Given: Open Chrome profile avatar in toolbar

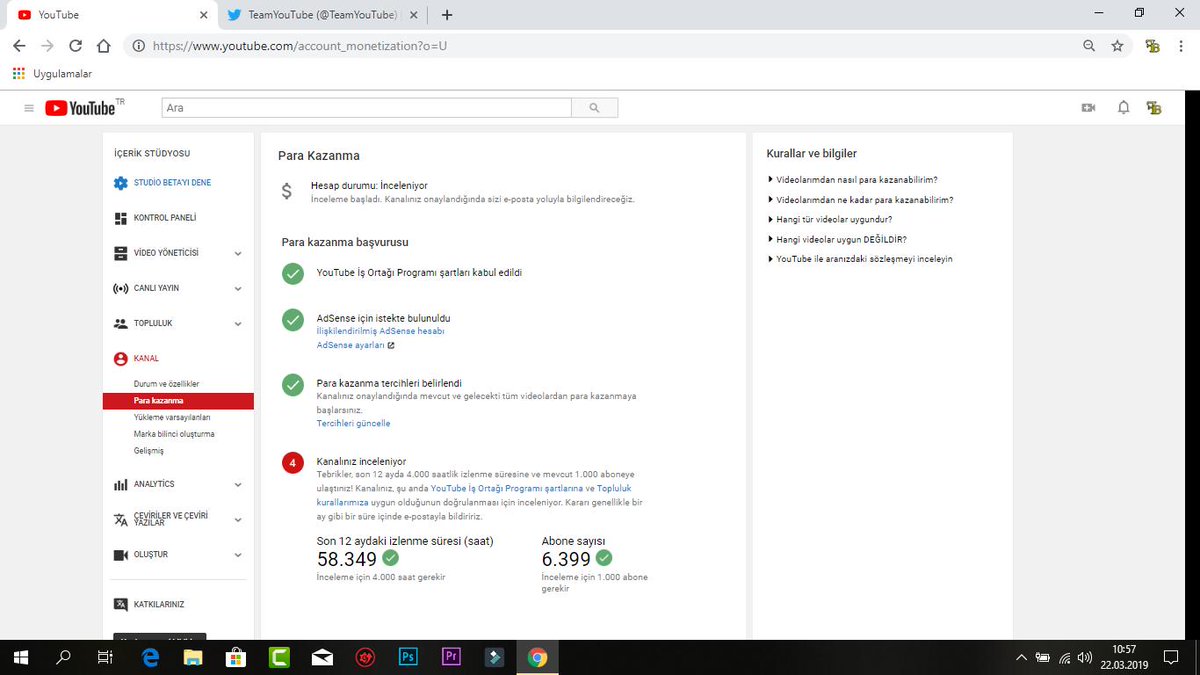Looking at the screenshot, I should (x=1153, y=46).
